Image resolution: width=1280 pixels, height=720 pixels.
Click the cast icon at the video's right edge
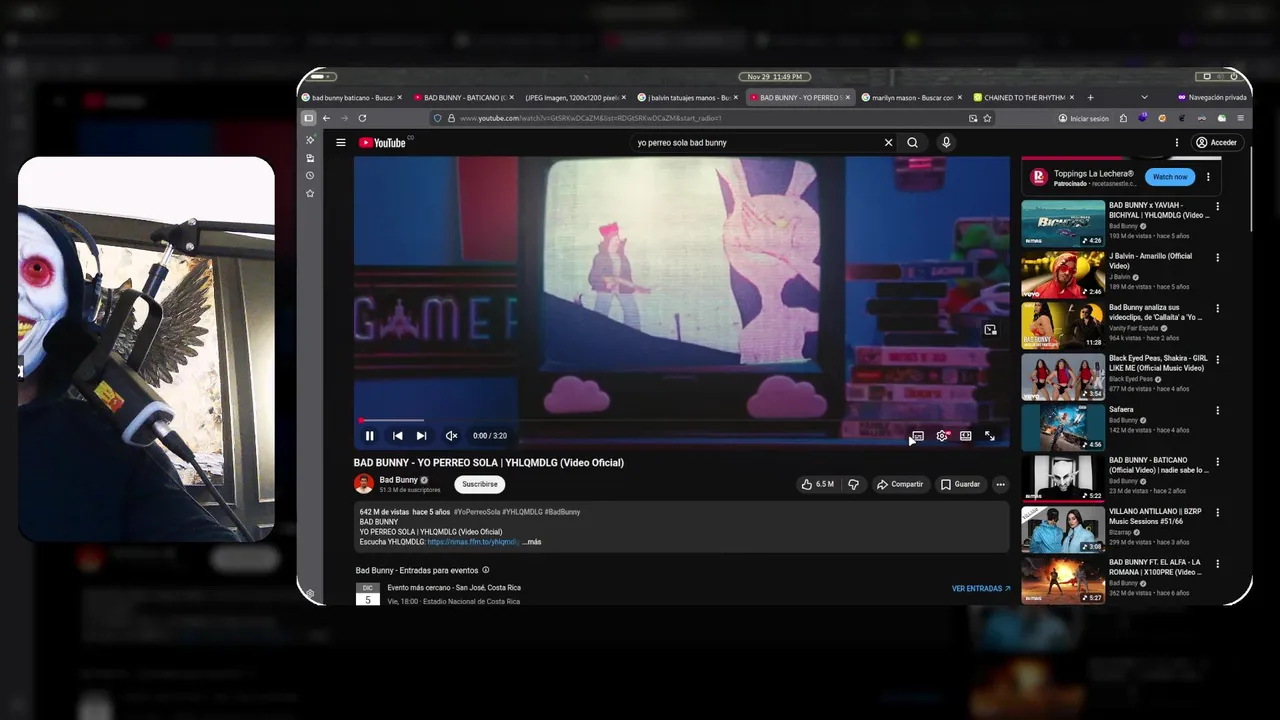tap(990, 330)
